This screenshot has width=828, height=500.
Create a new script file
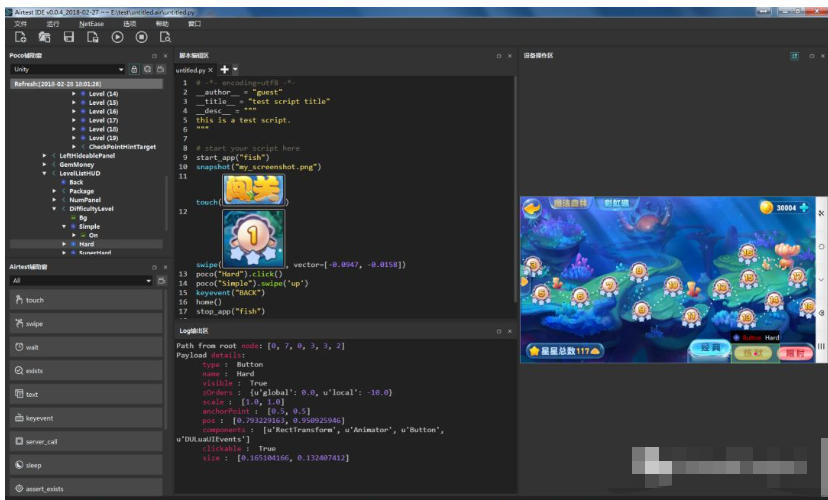(21, 37)
